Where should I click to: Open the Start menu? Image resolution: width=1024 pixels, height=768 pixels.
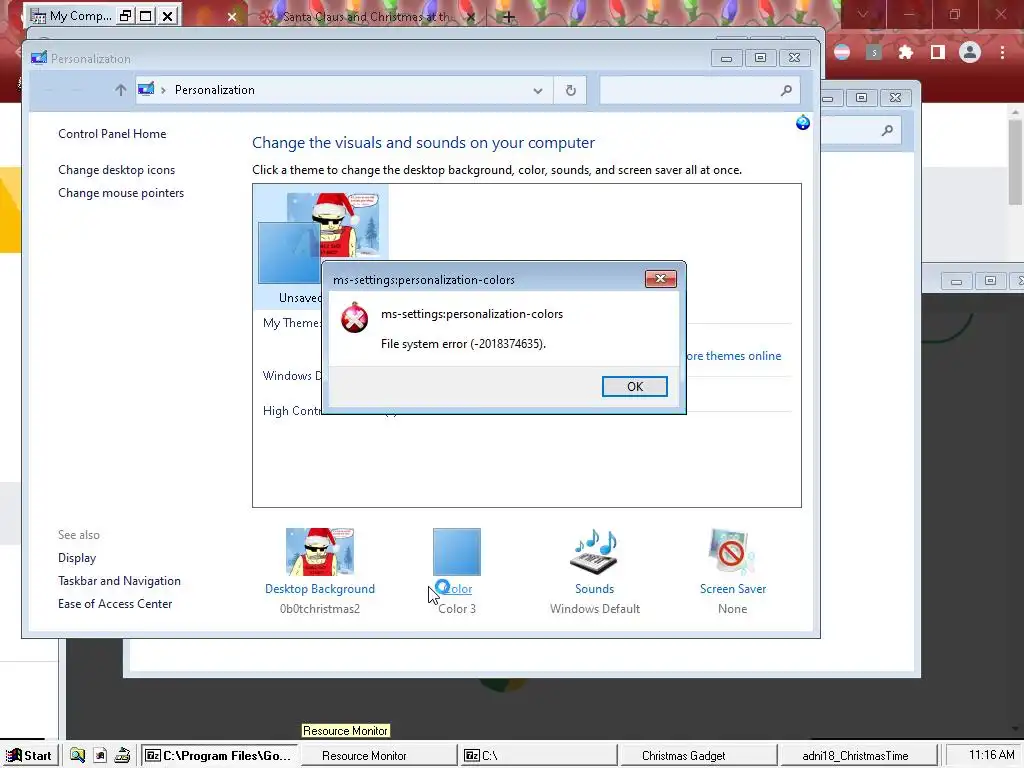(x=29, y=756)
